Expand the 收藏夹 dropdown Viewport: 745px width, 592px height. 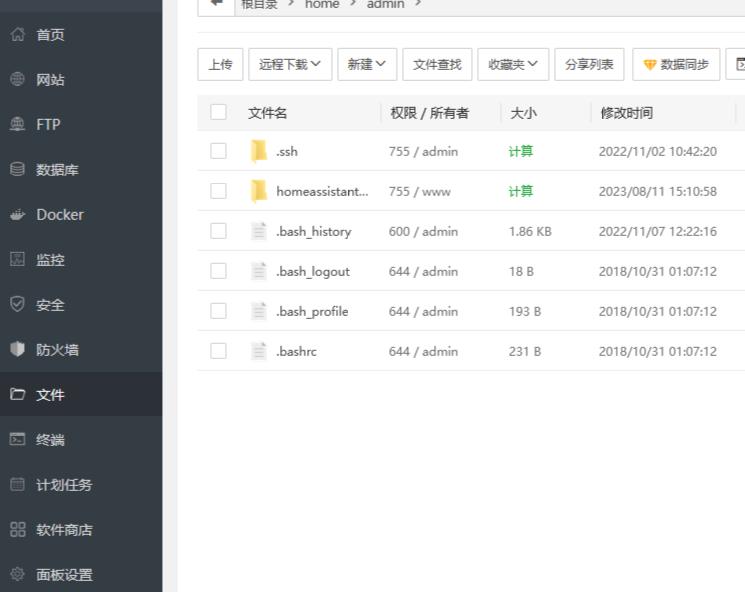(513, 64)
